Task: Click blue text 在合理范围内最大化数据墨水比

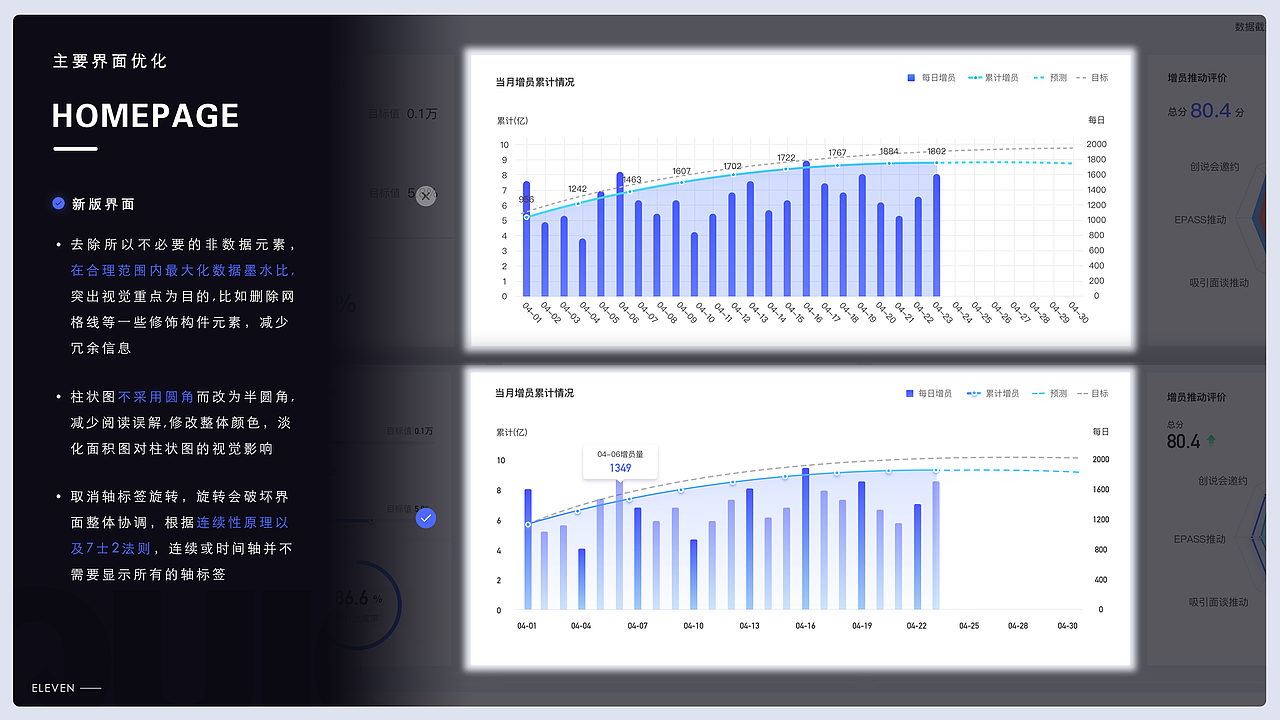Action: [183, 270]
